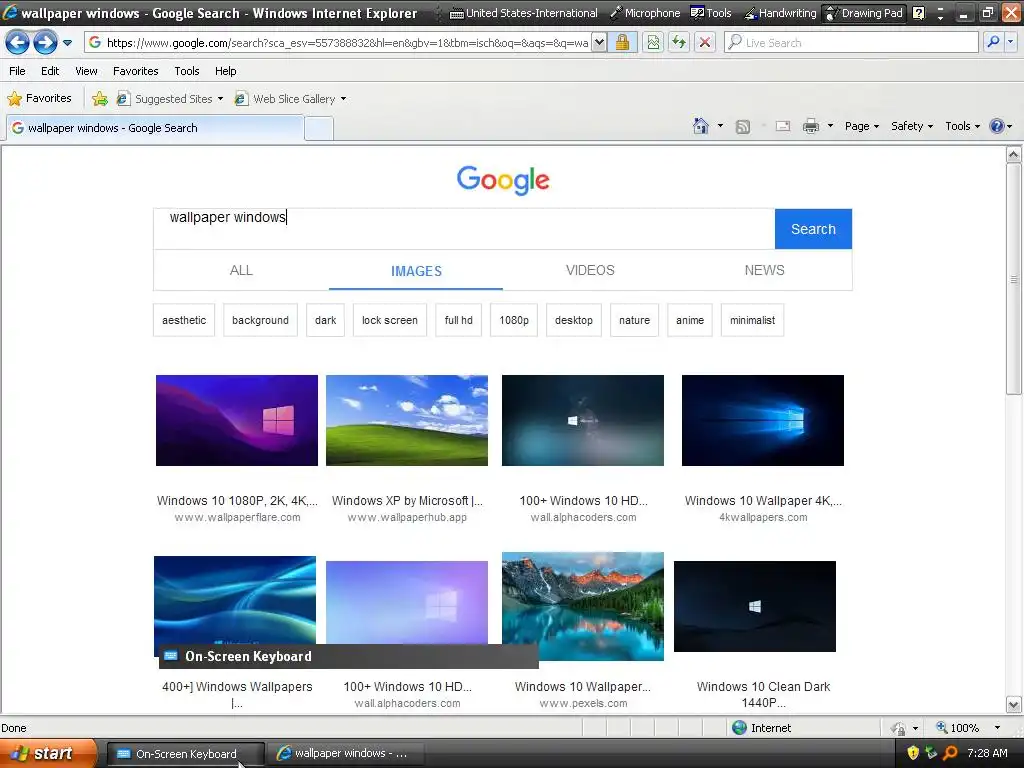
Task: Click the security shield tray icon
Action: 913,753
